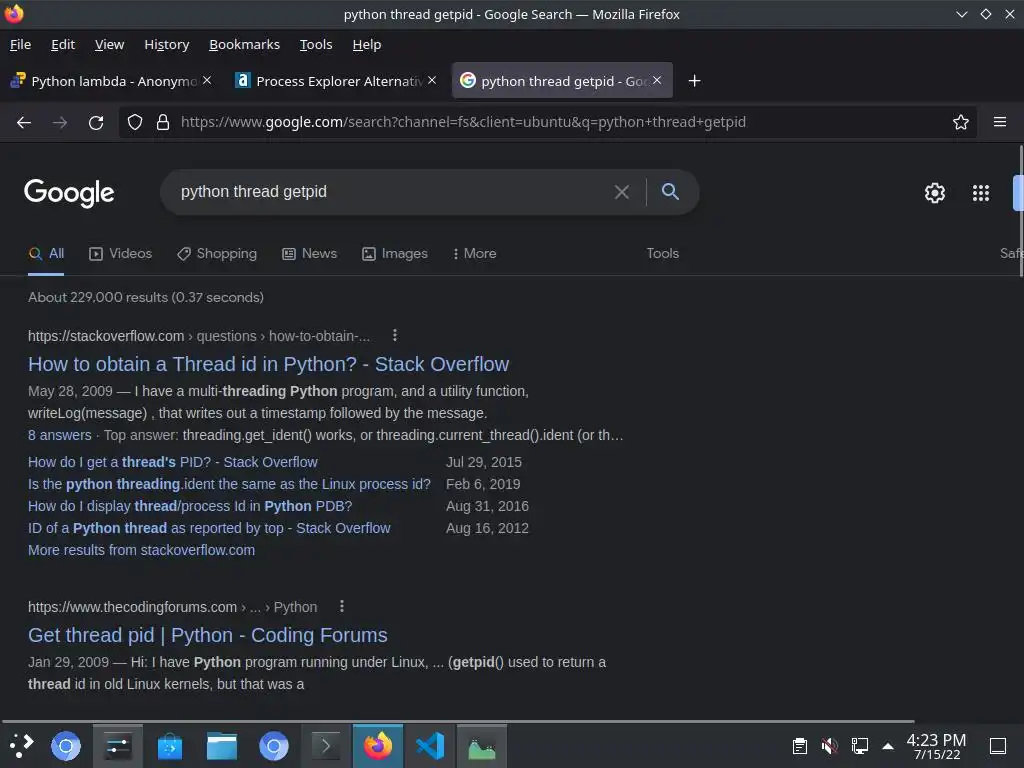This screenshot has width=1024, height=768.
Task: Open Google apps grid
Action: (981, 193)
